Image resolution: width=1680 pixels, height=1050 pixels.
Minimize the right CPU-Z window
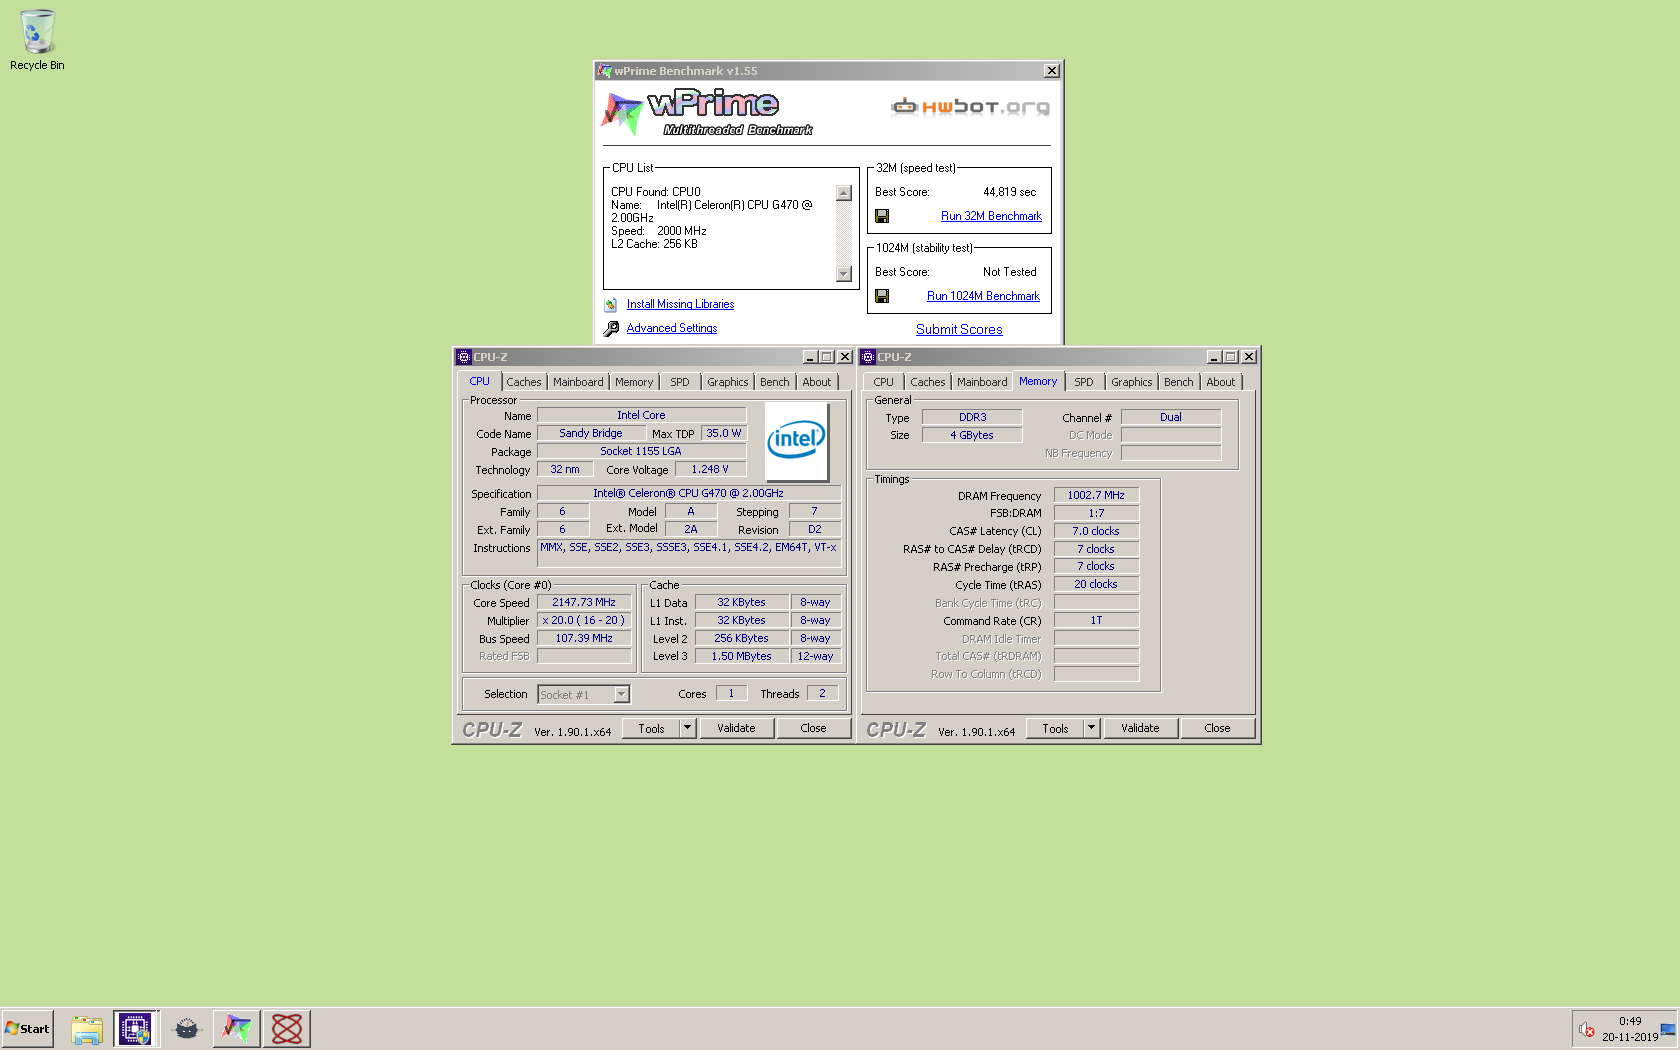coord(1214,357)
